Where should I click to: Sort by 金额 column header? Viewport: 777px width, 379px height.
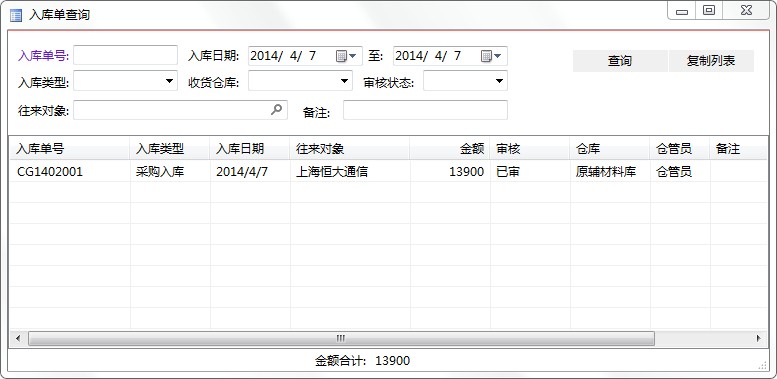click(450, 148)
